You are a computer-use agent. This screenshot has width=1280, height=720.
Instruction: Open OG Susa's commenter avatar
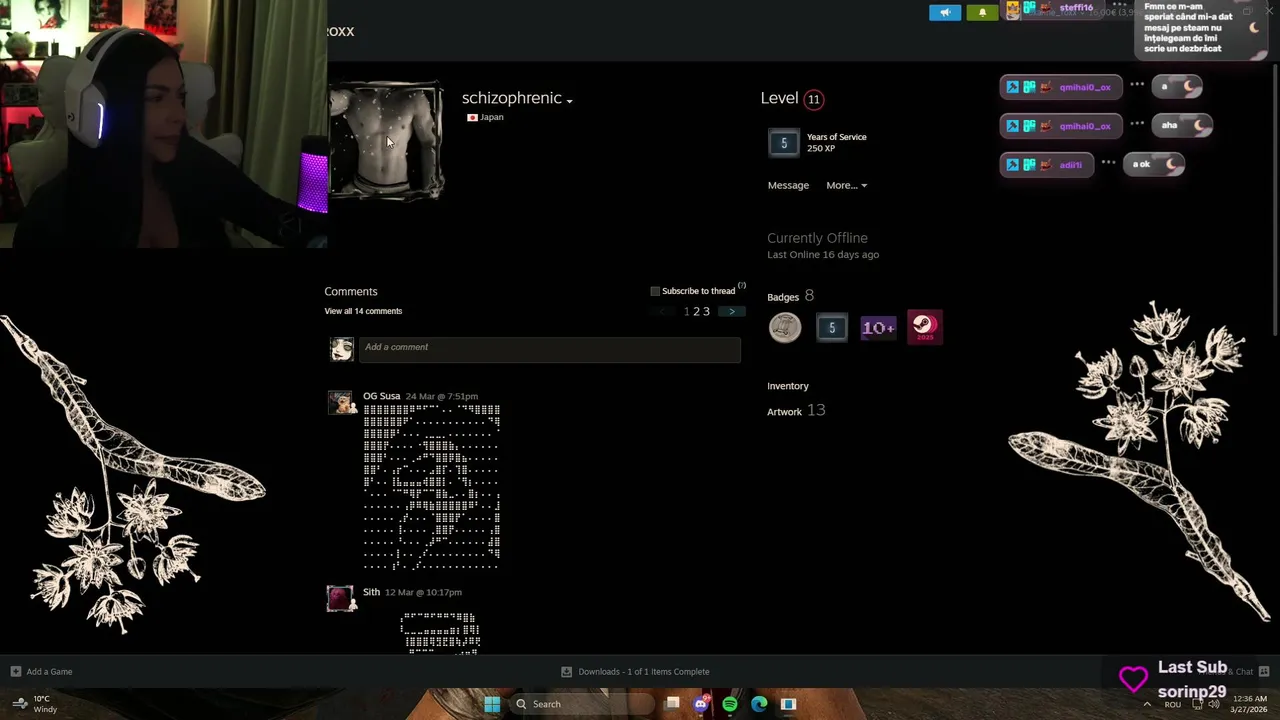[341, 402]
